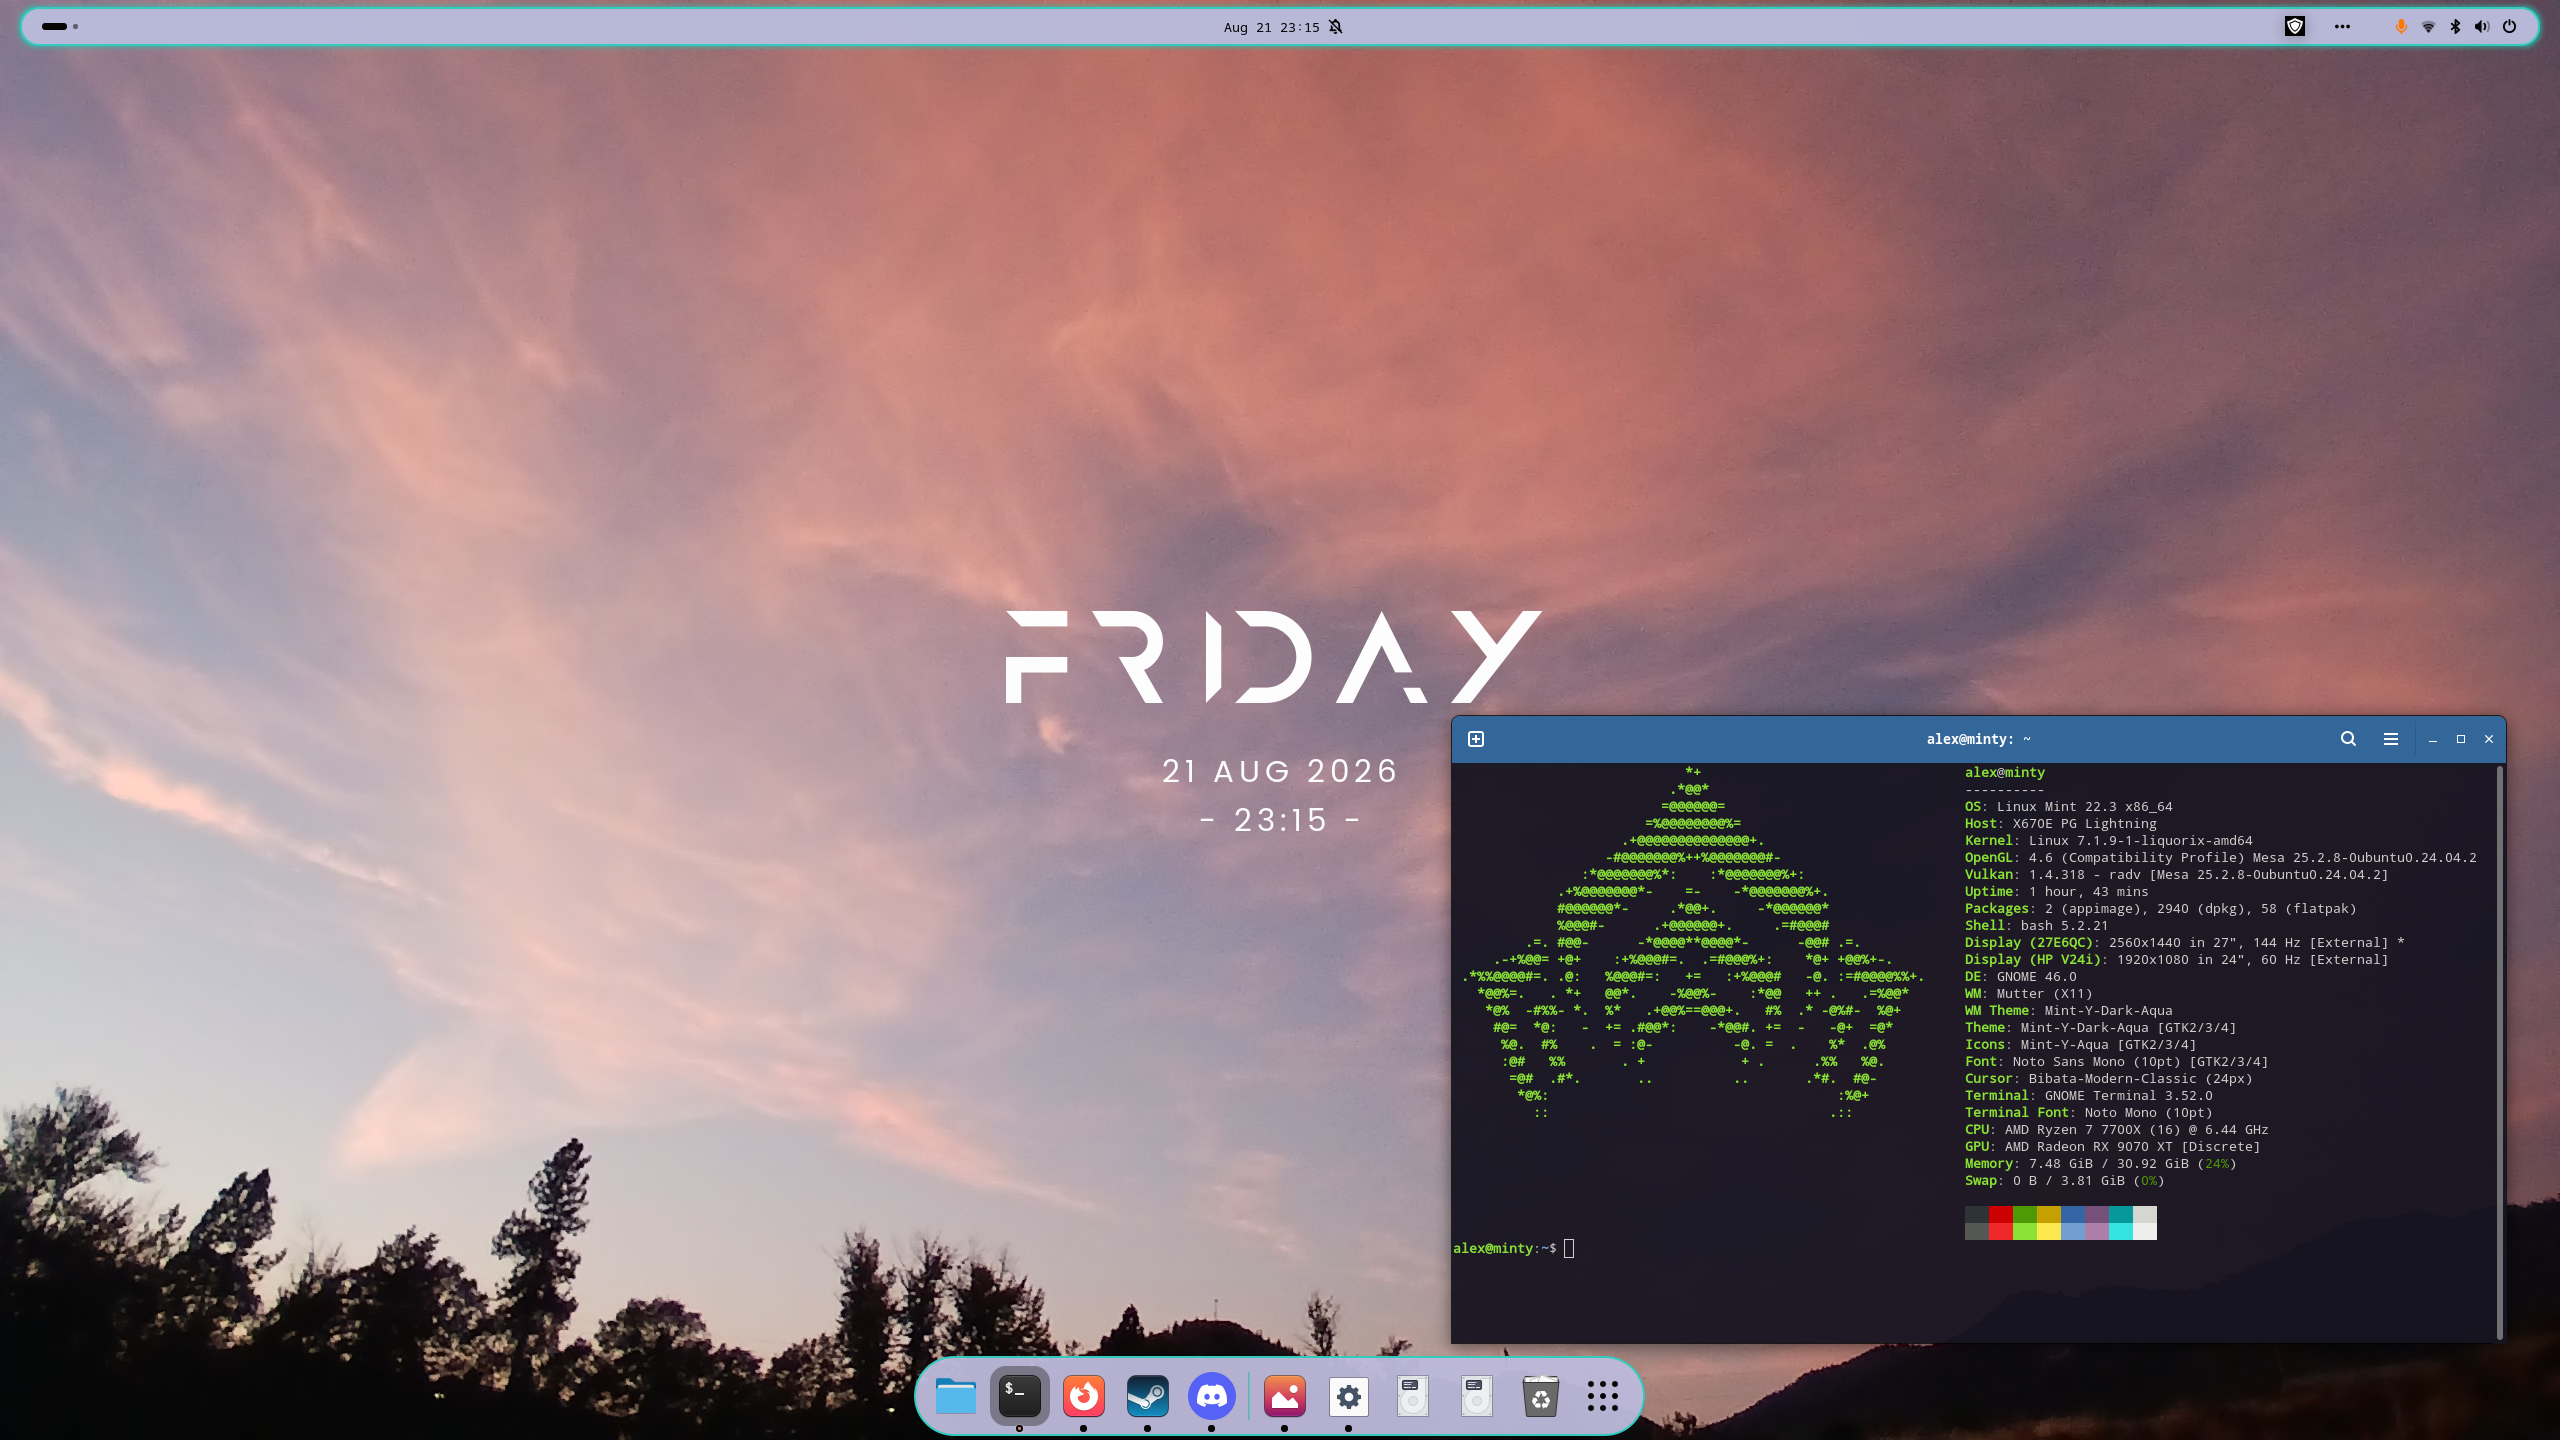This screenshot has width=2560, height=1440.
Task: Click the 'Terminal: GNOME Terminal 3.52.0' line
Action: click(2088, 1095)
